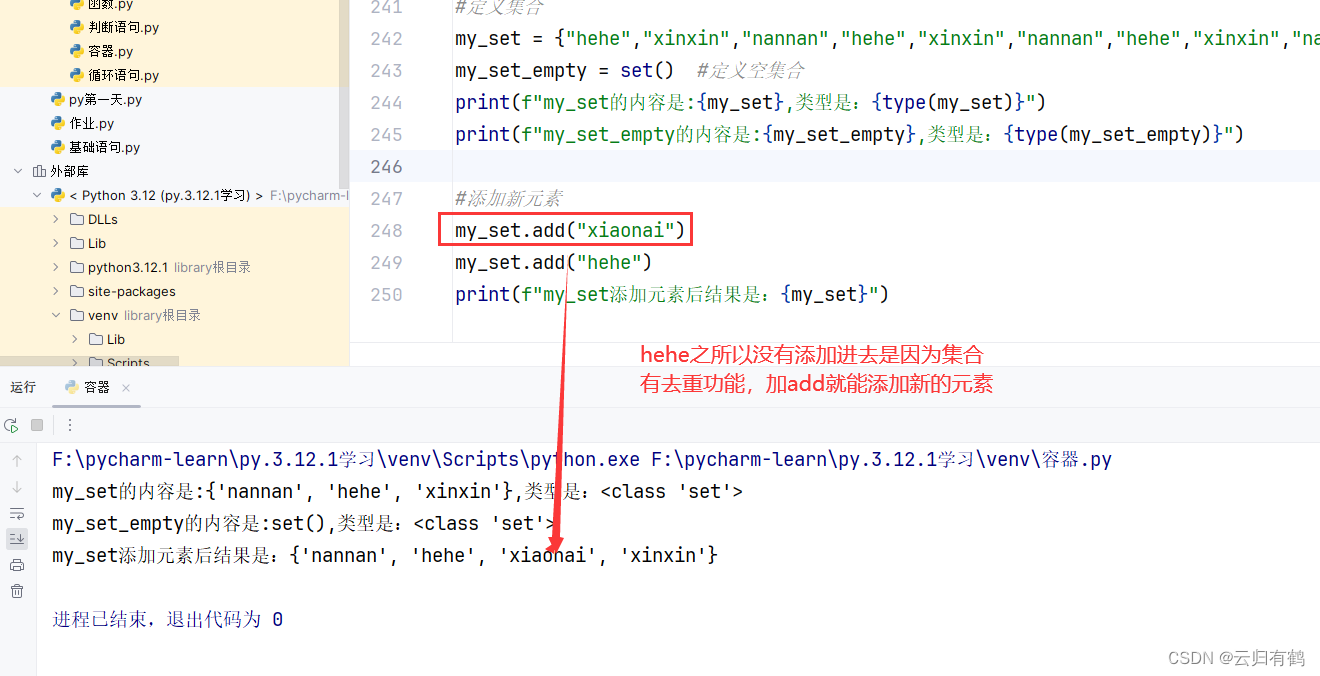The image size is (1320, 676).
Task: Select the Python 3.12 interpreter icon
Action: [58, 195]
